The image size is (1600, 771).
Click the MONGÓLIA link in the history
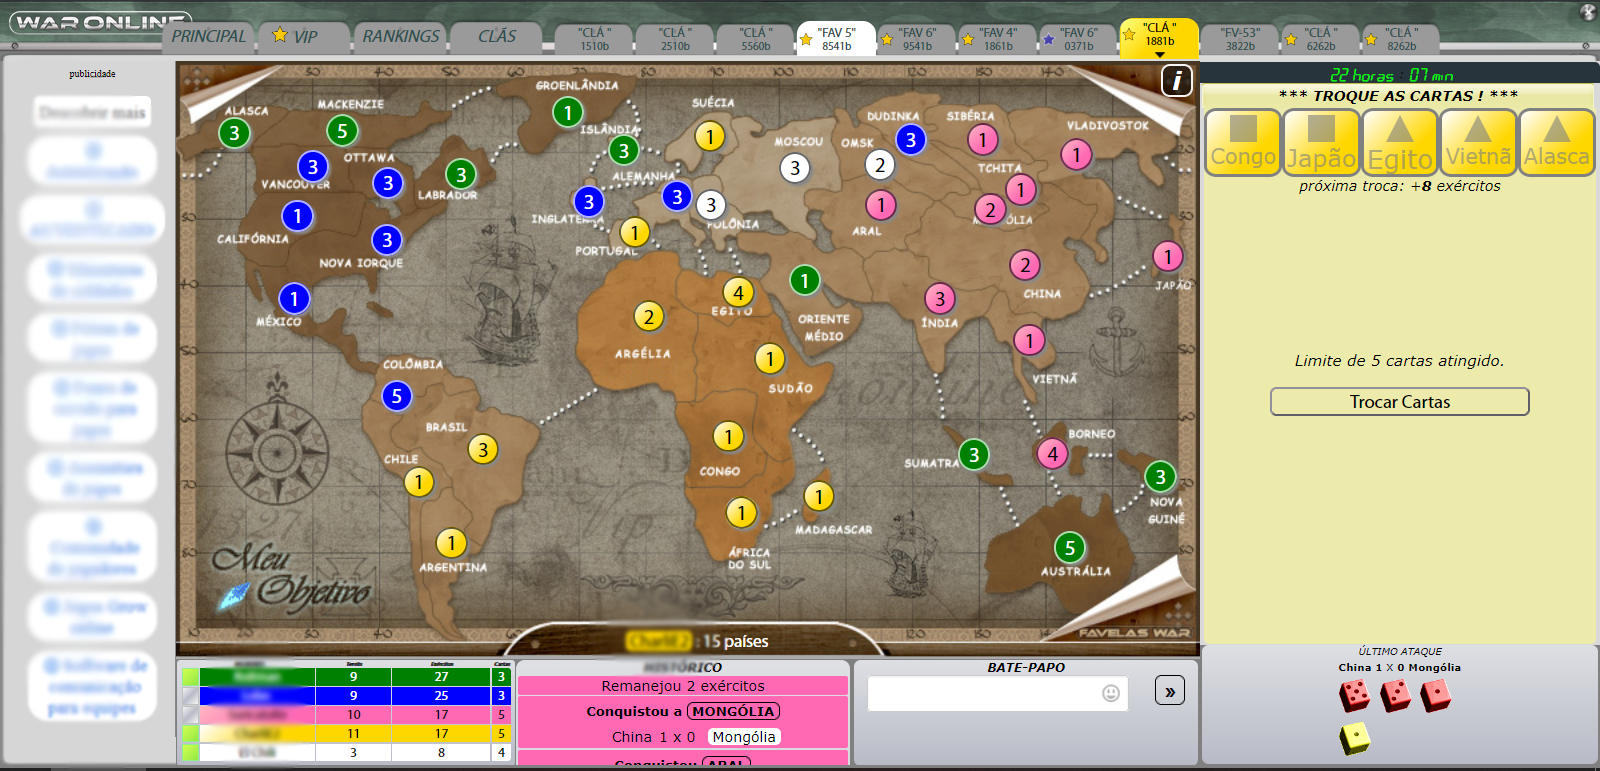(733, 711)
